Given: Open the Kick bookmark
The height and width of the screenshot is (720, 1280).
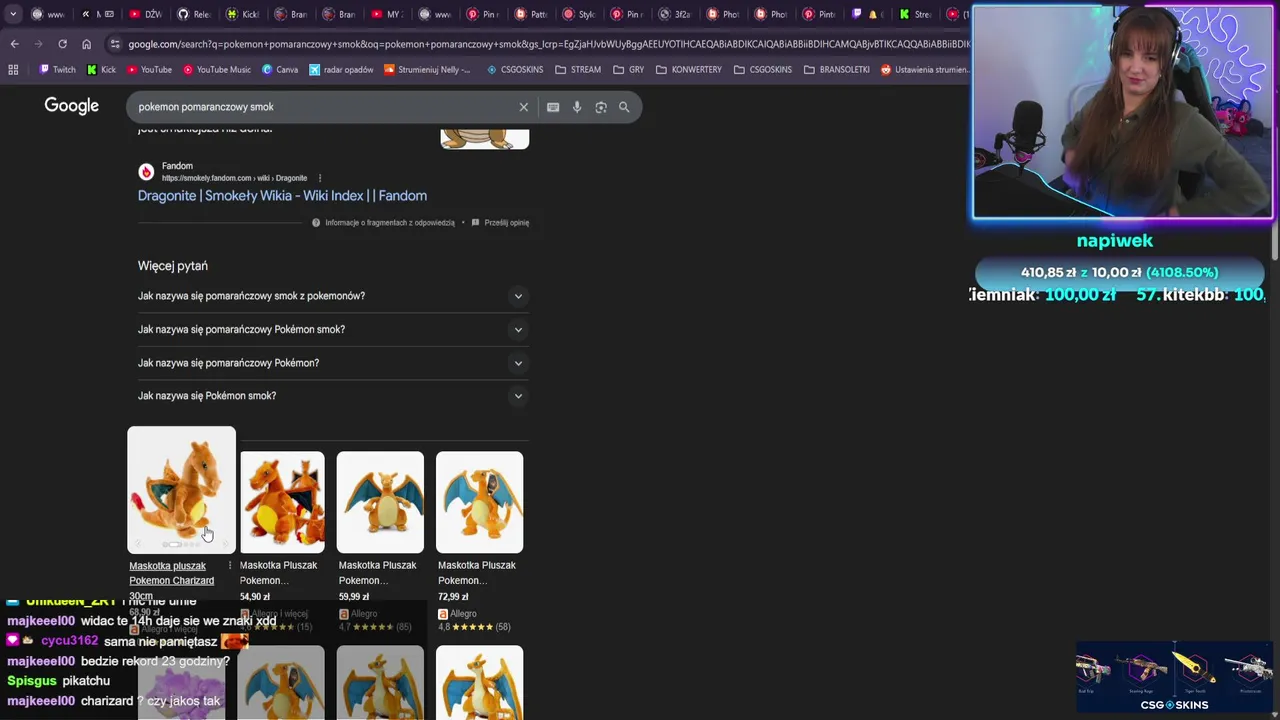Looking at the screenshot, I should pyautogui.click(x=101, y=70).
